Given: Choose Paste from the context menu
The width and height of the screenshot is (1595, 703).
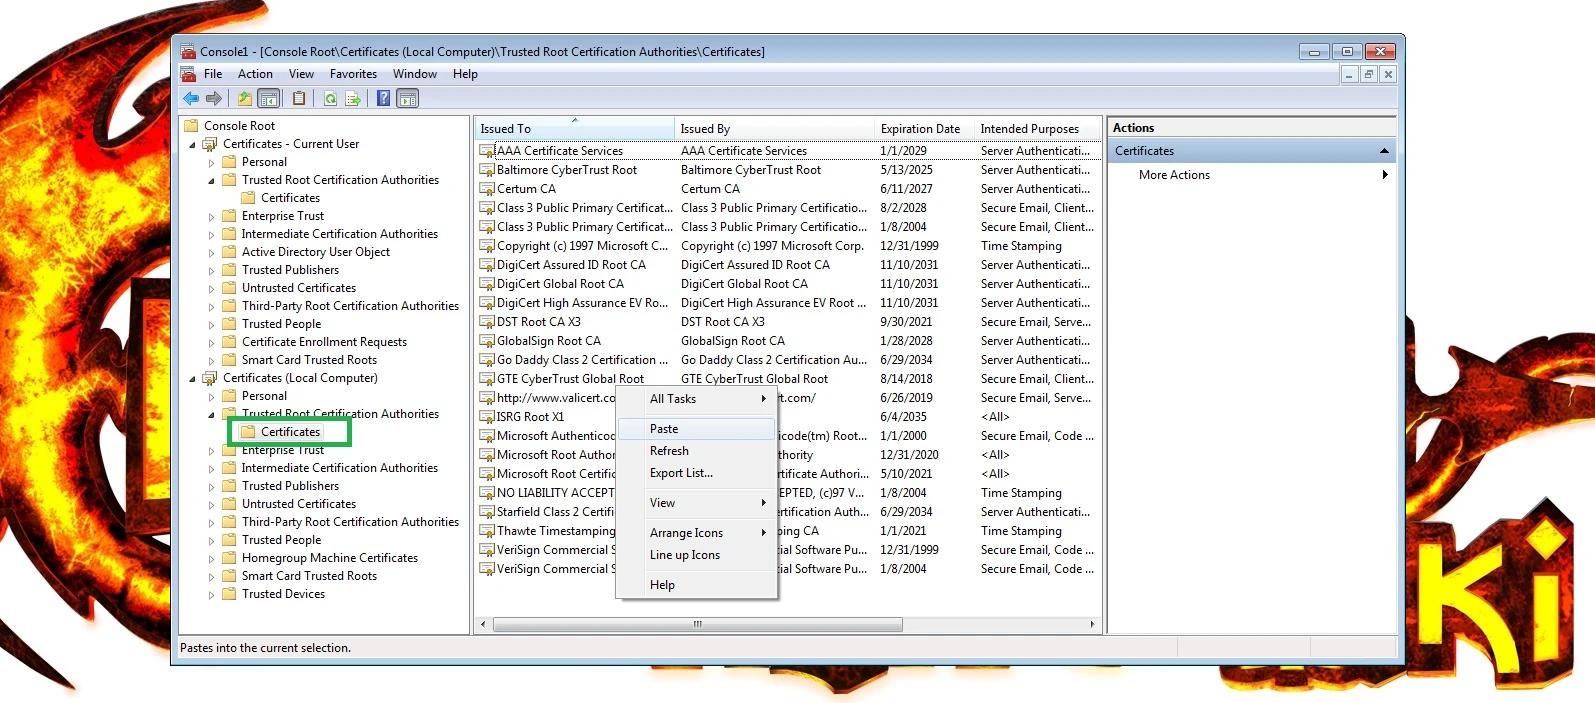Looking at the screenshot, I should 696,429.
